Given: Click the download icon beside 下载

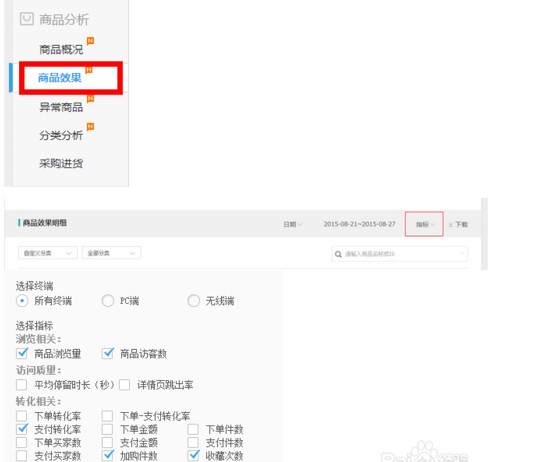Looking at the screenshot, I should (450, 224).
